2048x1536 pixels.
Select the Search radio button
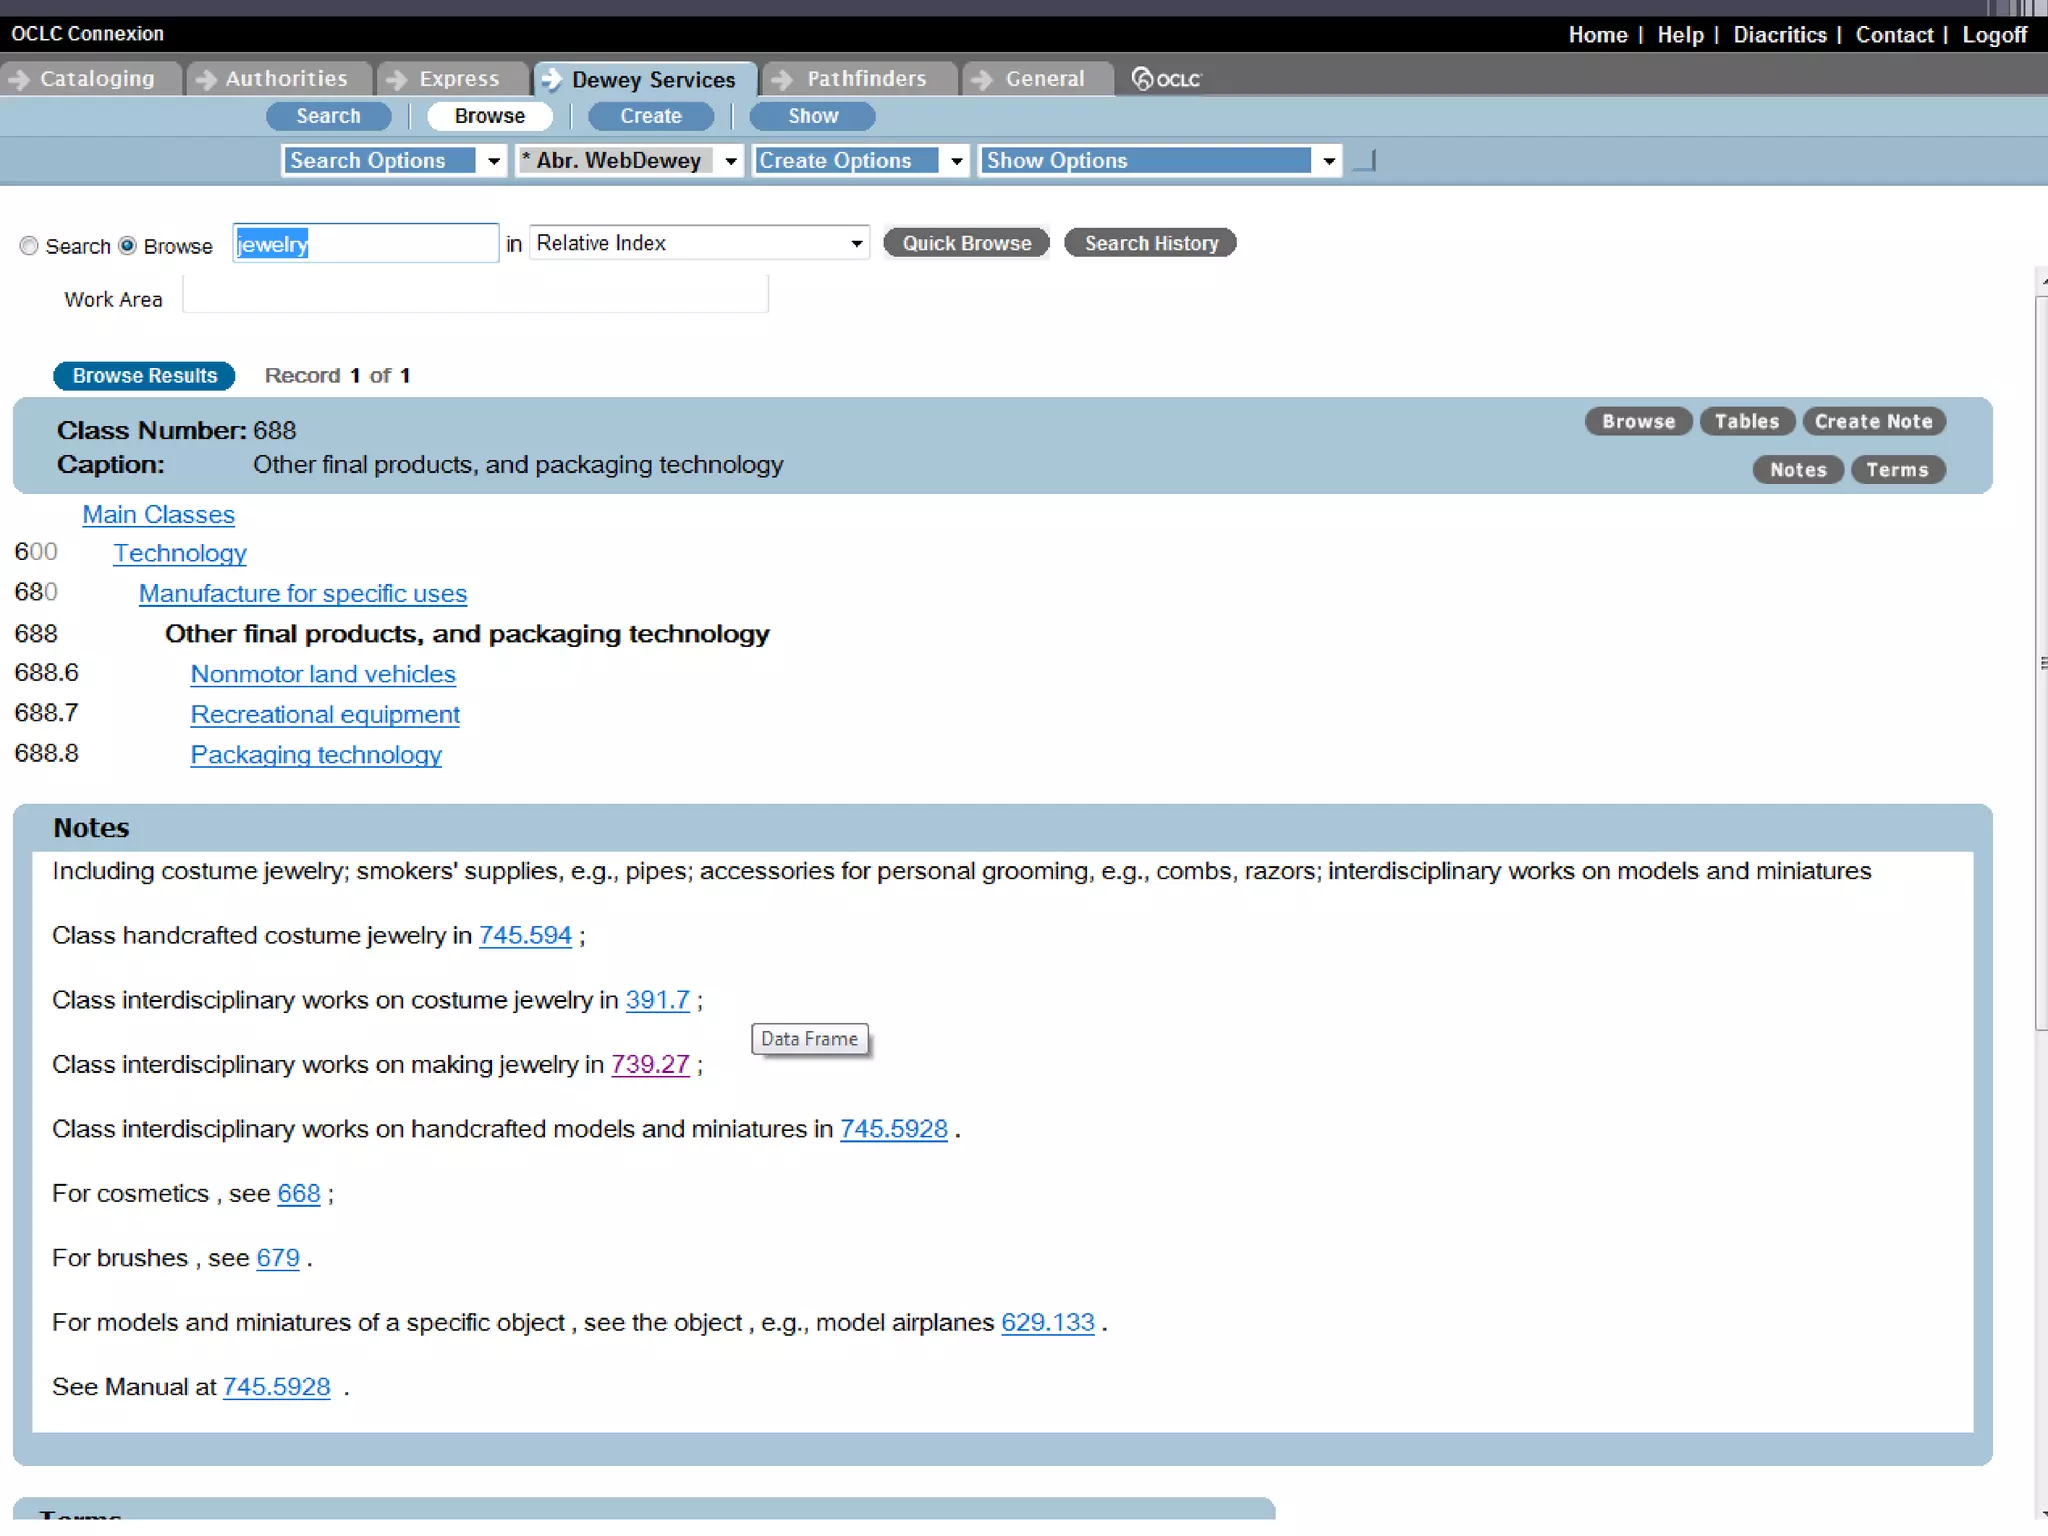(x=29, y=246)
